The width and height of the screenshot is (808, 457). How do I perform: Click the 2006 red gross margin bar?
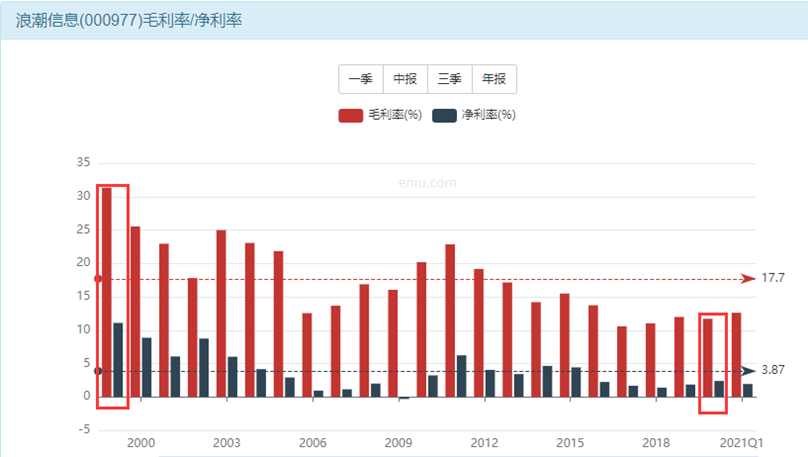pos(307,355)
